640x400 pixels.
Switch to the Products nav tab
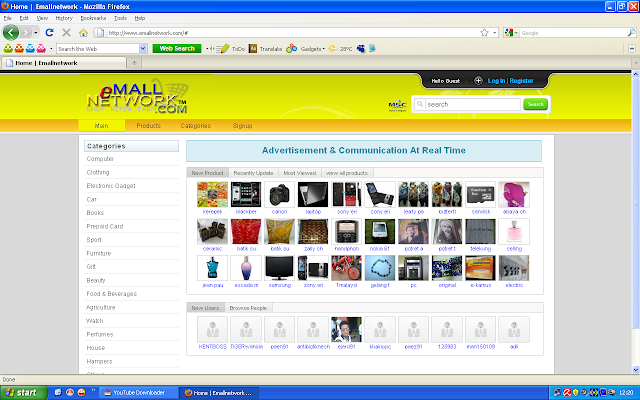click(x=149, y=126)
